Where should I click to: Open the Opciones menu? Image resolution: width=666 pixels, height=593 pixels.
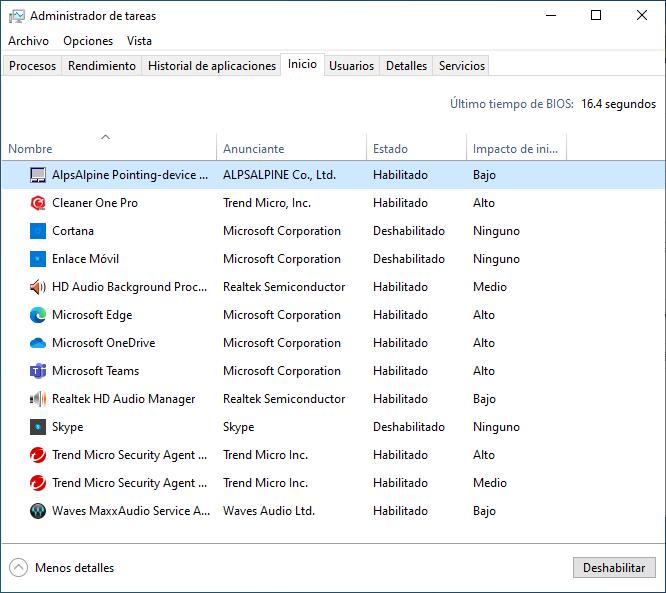pyautogui.click(x=88, y=41)
